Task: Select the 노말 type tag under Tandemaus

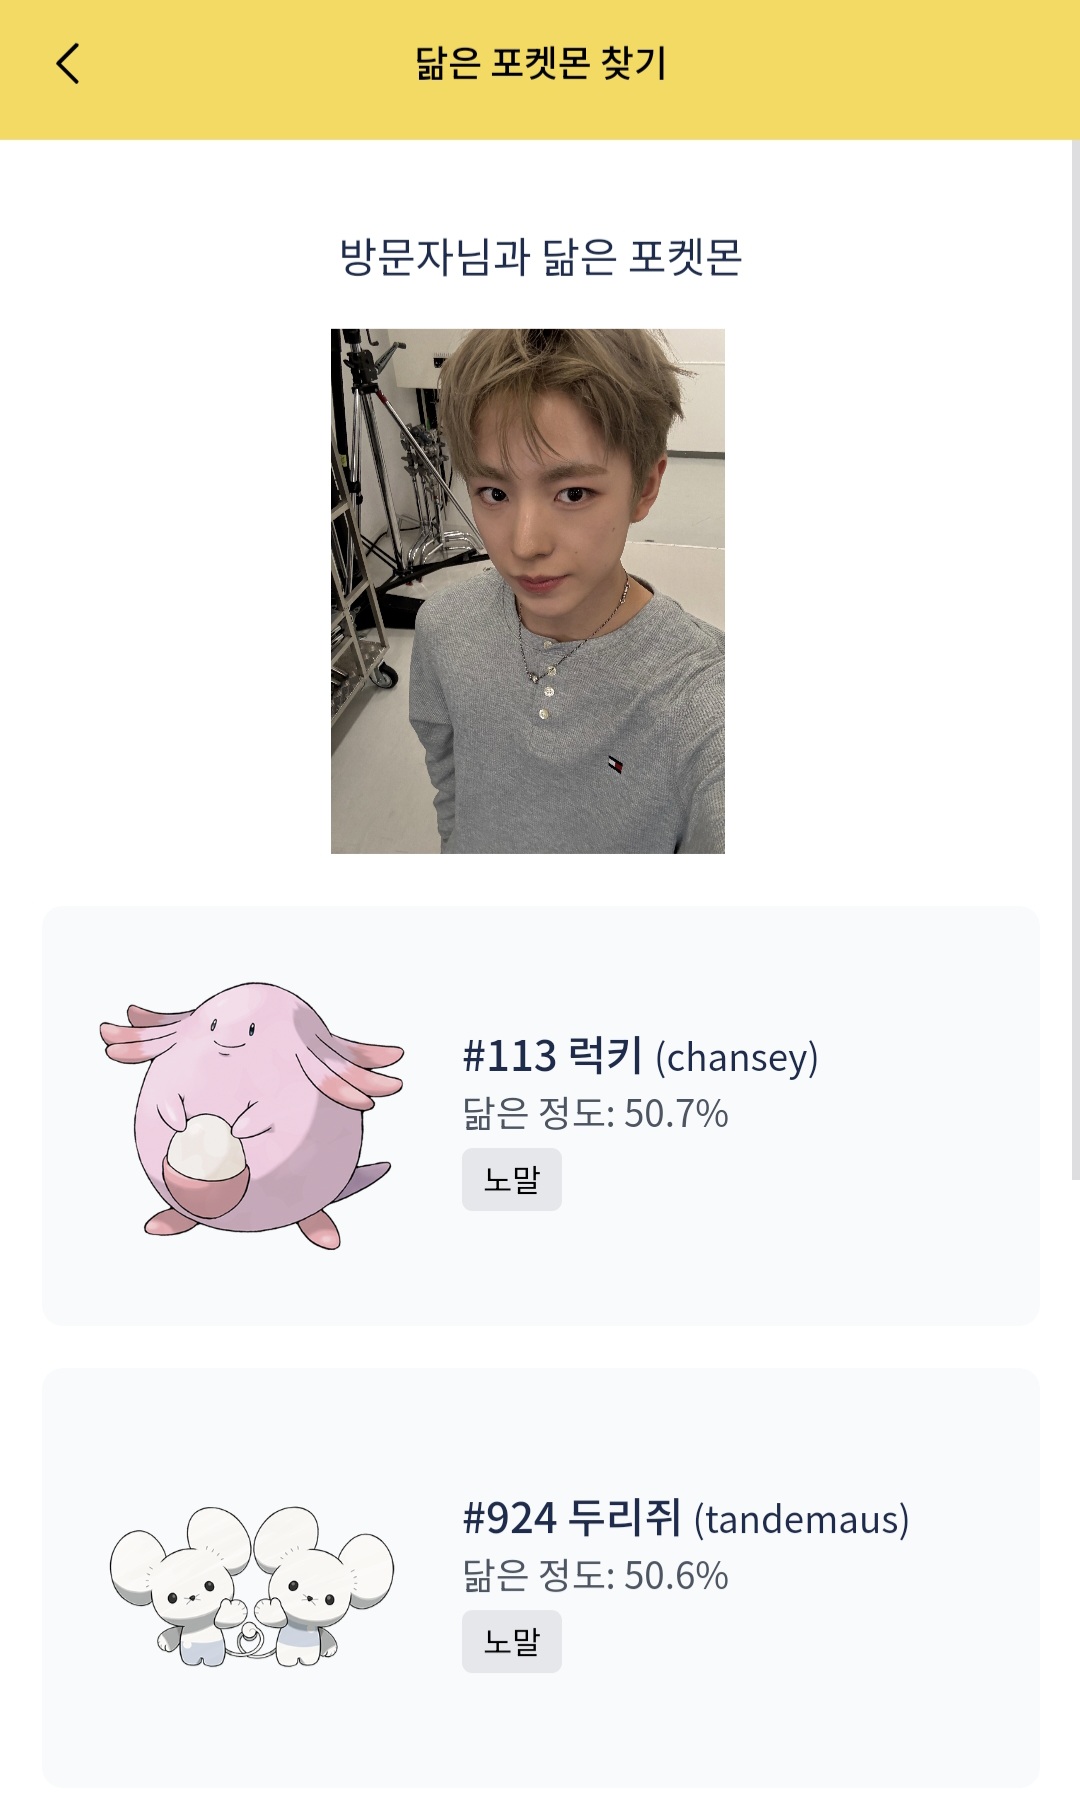Action: (512, 1642)
